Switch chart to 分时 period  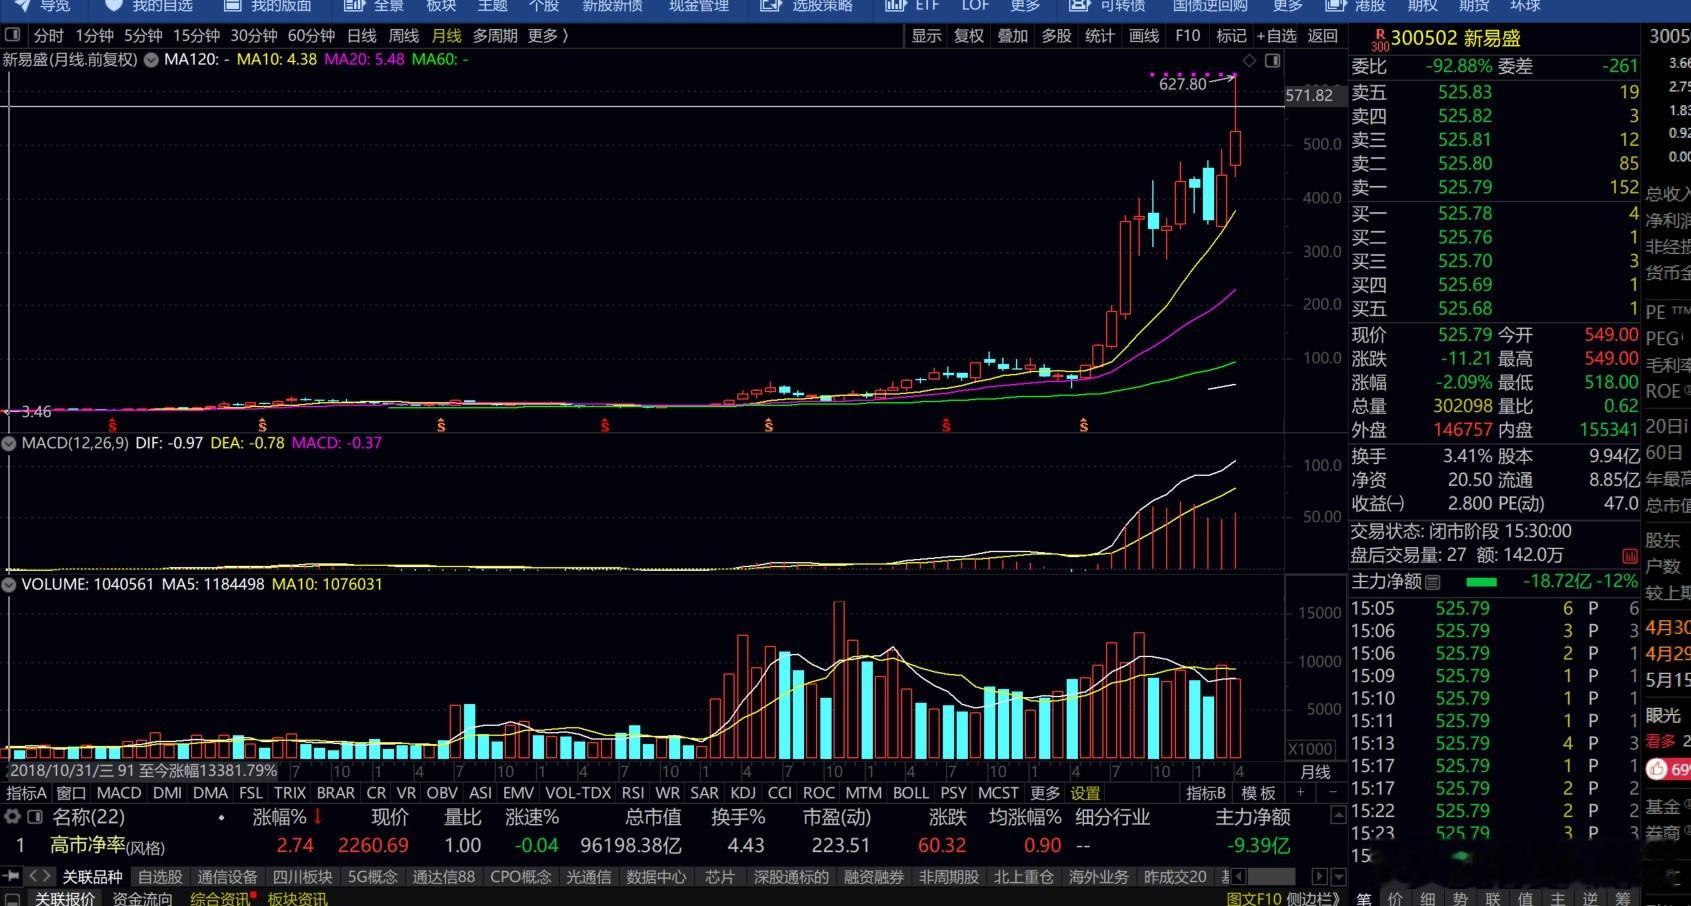coord(48,36)
